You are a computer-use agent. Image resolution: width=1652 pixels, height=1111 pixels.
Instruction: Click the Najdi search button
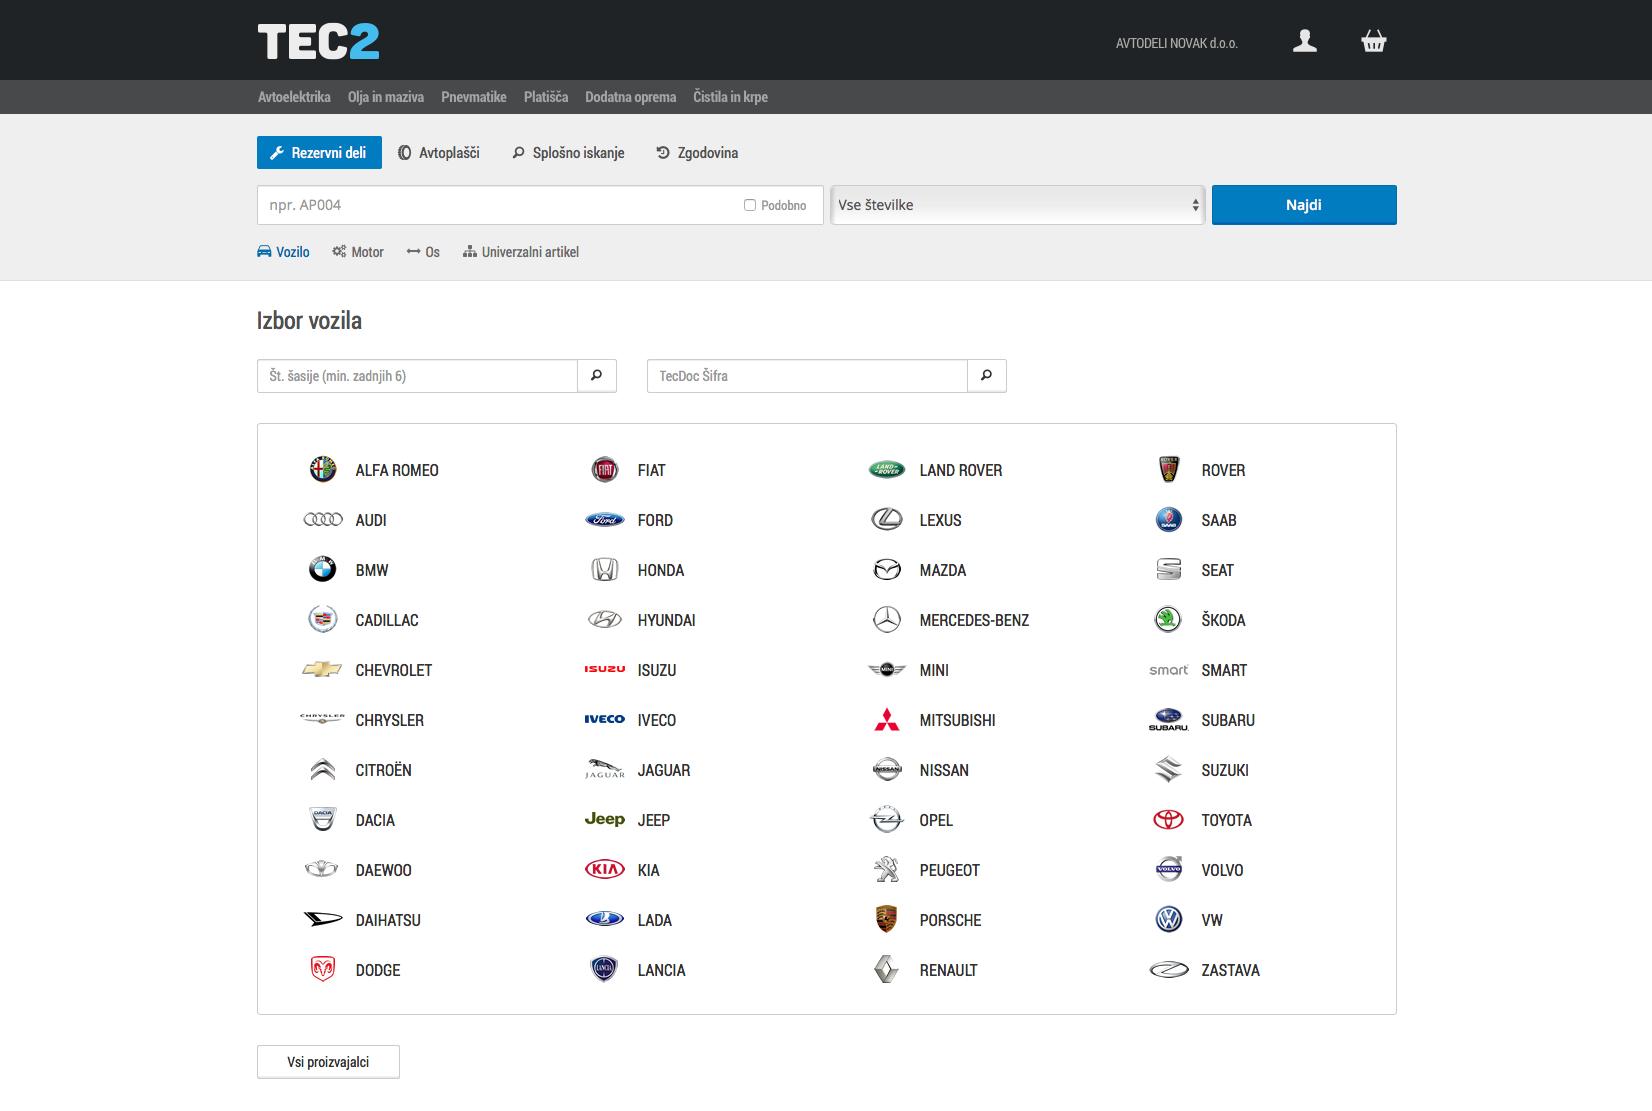(1304, 205)
